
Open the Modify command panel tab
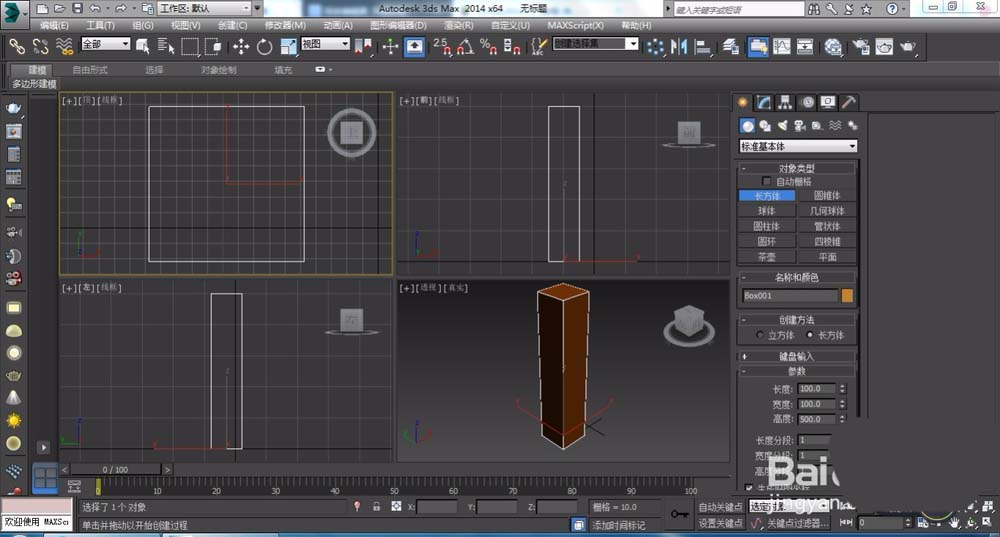(764, 102)
